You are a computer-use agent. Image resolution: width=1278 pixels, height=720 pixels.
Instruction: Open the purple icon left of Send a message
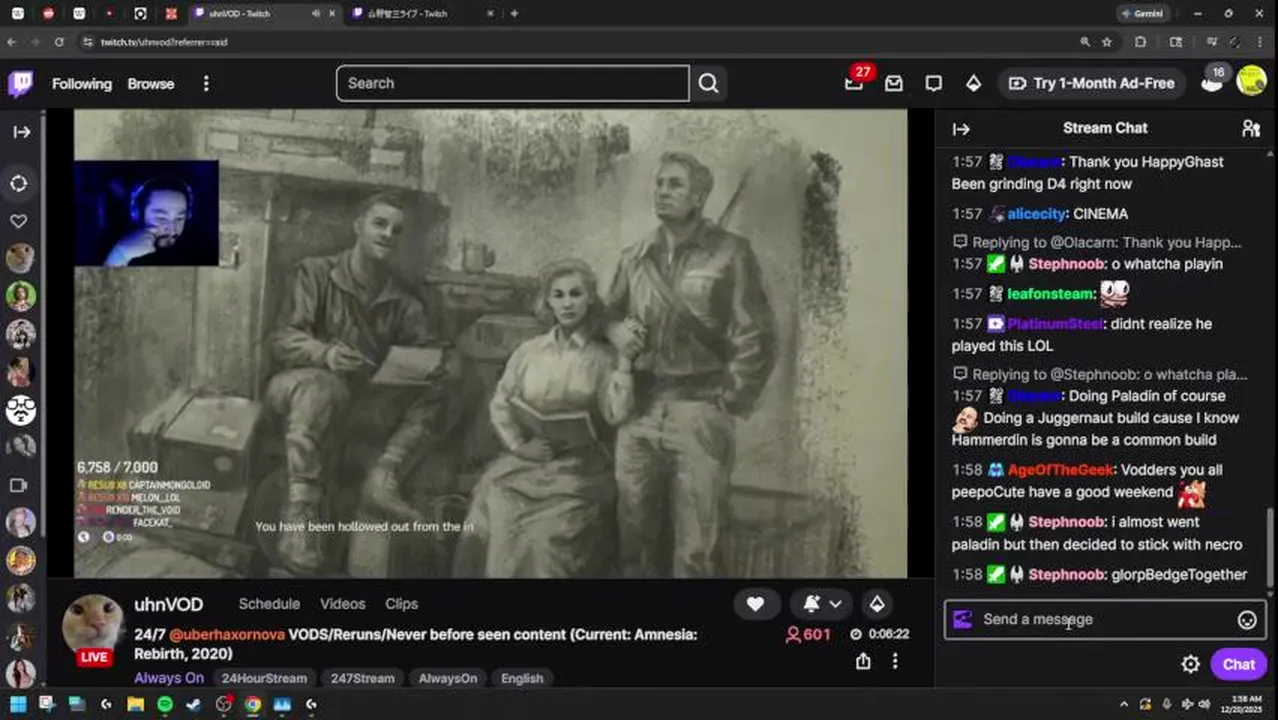click(x=962, y=619)
